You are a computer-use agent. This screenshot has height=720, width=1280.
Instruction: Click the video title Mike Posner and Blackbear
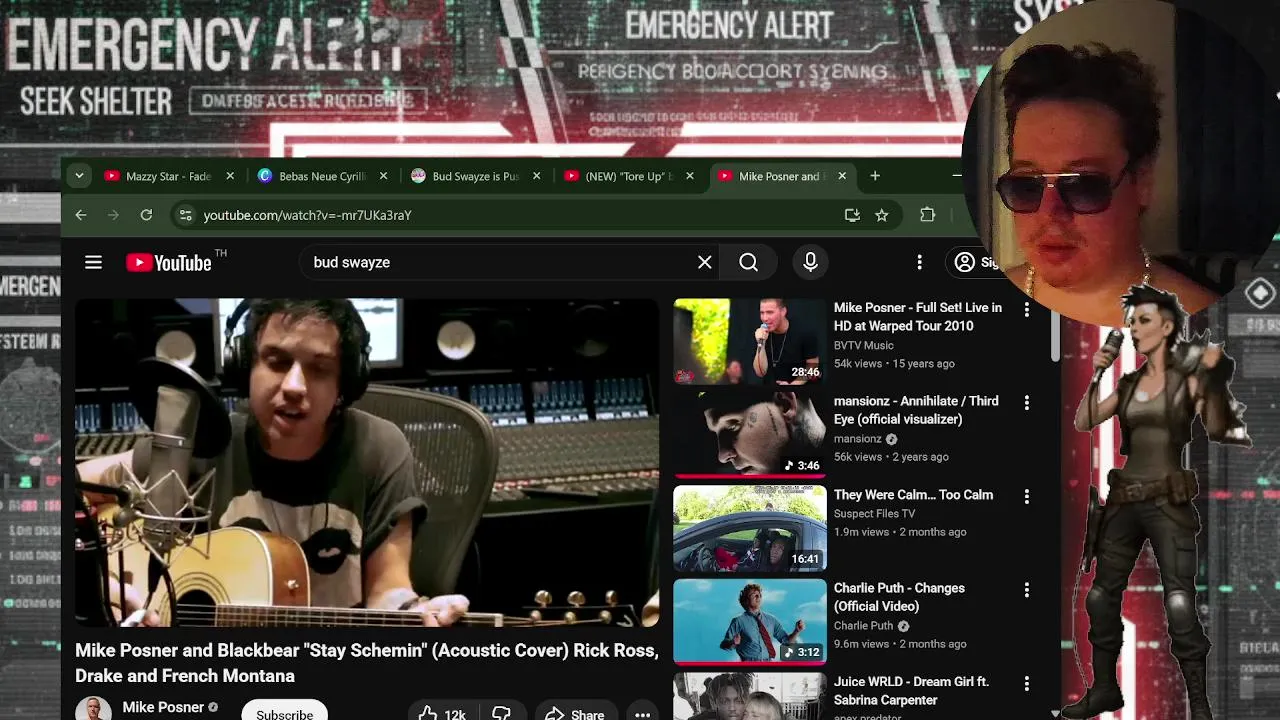pos(367,663)
